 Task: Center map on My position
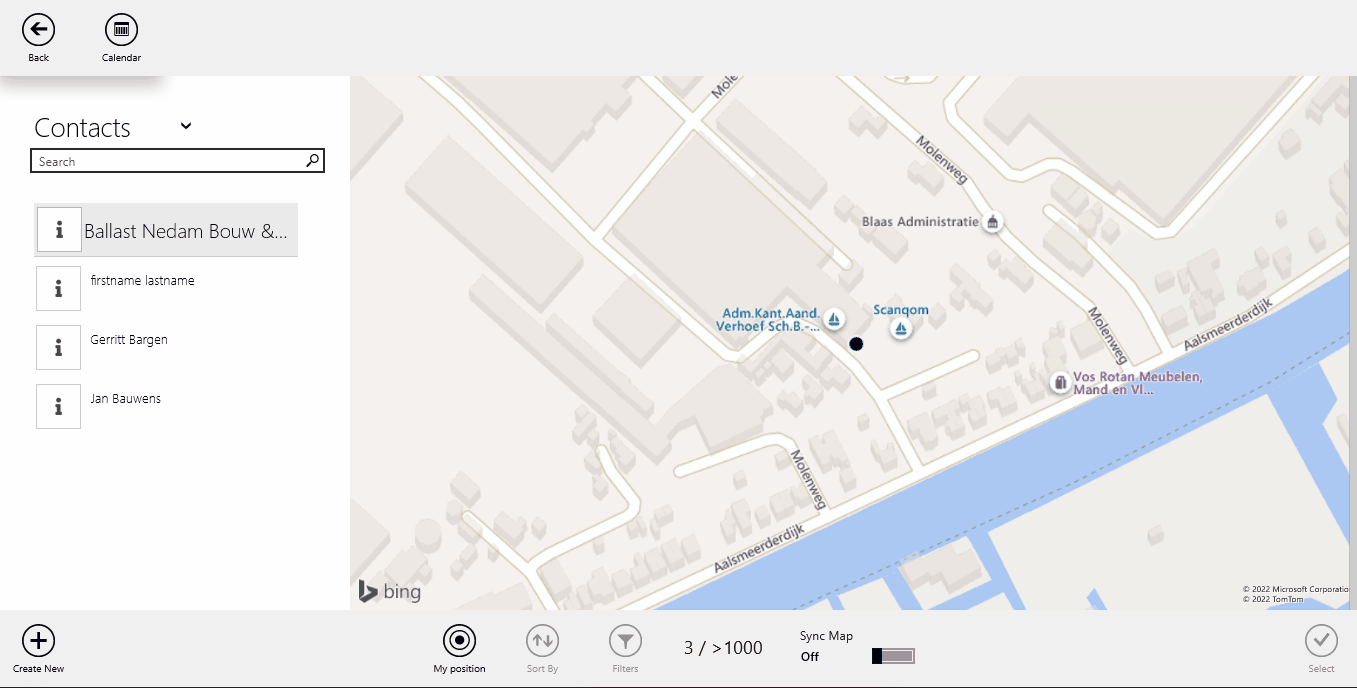(459, 641)
